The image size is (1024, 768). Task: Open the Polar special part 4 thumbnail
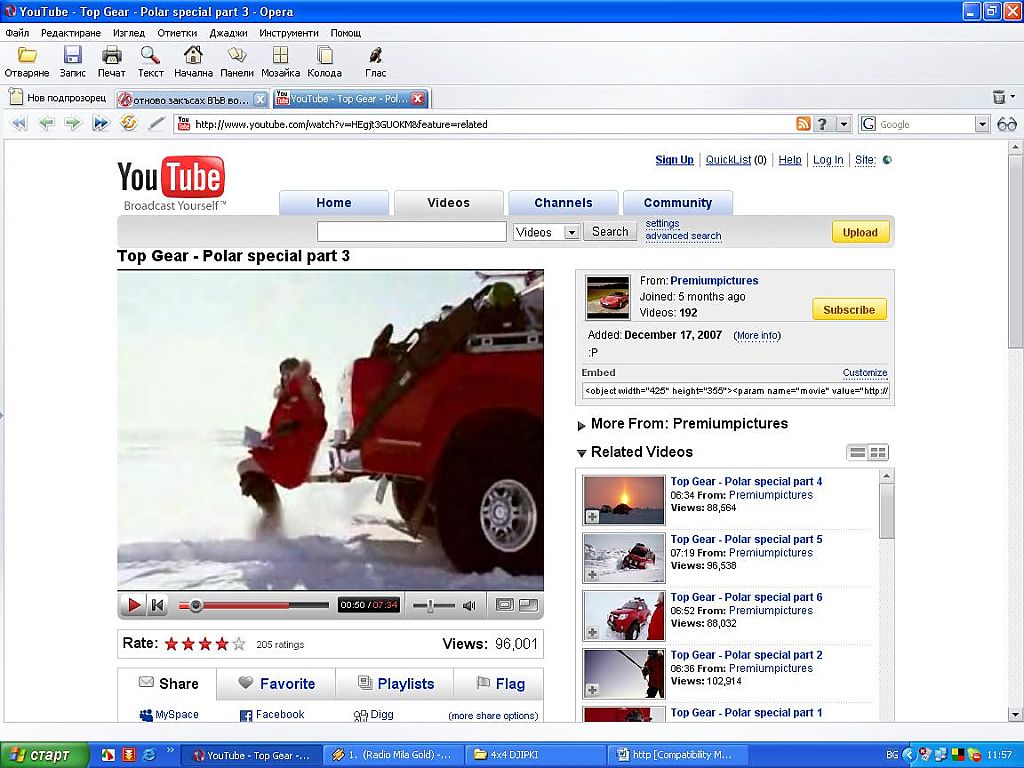(x=623, y=499)
